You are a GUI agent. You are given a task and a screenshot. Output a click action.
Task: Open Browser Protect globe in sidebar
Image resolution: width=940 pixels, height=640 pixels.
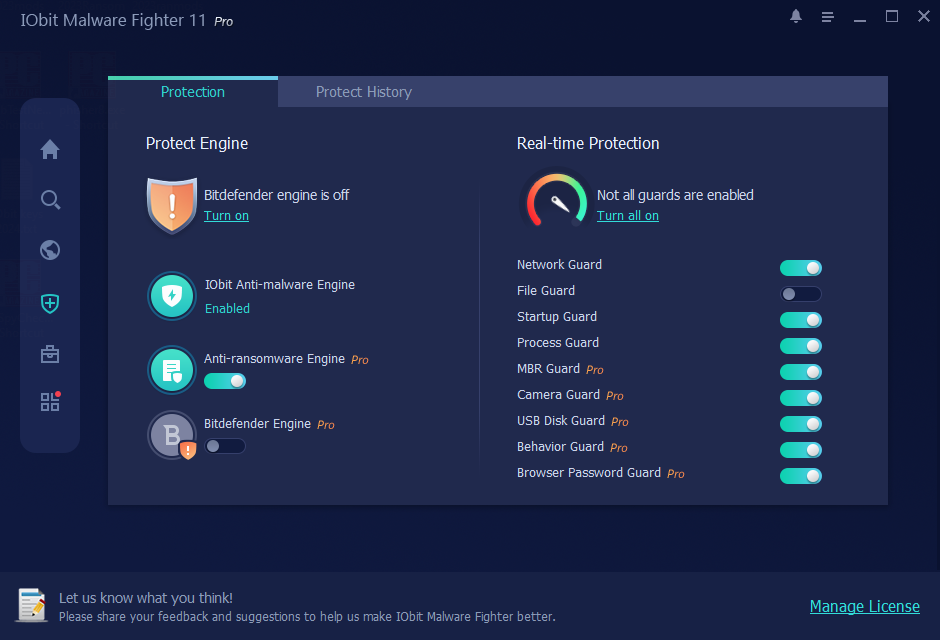tap(50, 250)
